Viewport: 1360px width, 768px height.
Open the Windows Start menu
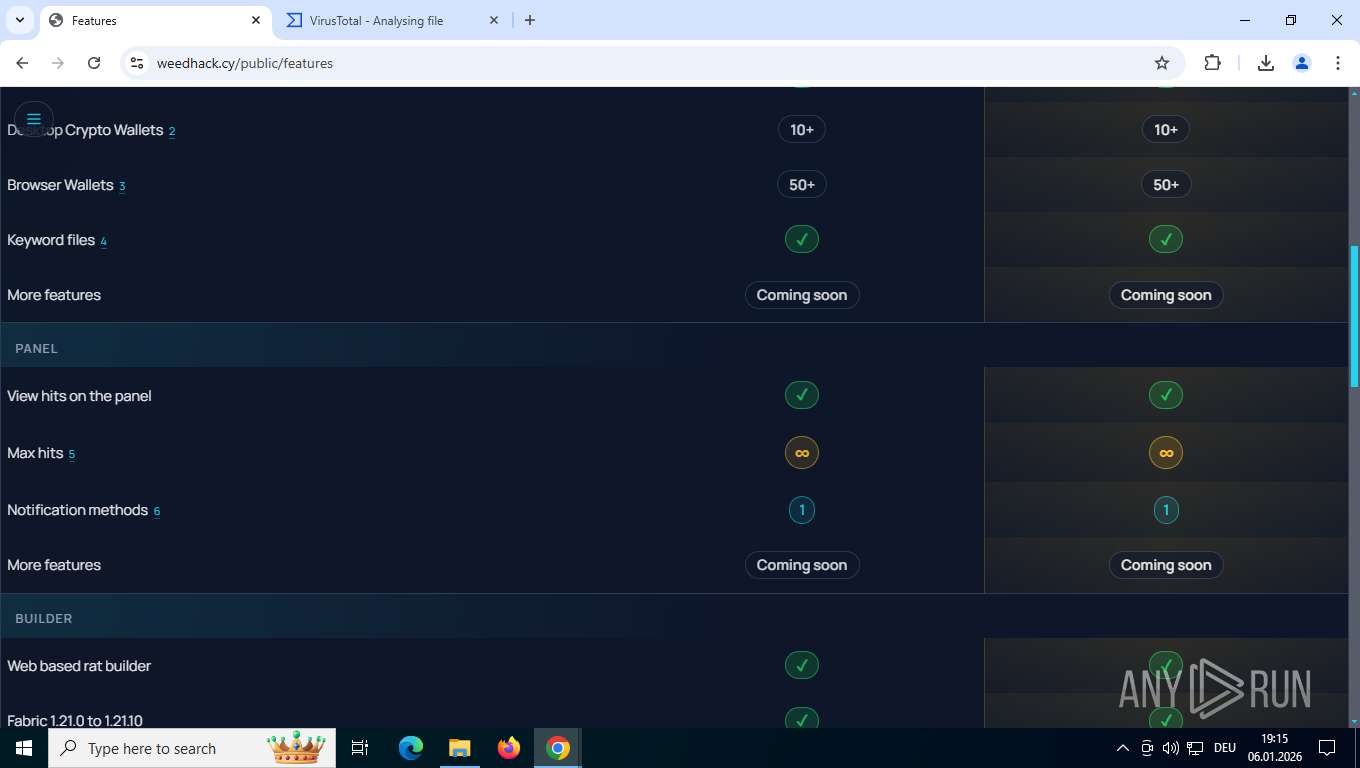tap(24, 748)
